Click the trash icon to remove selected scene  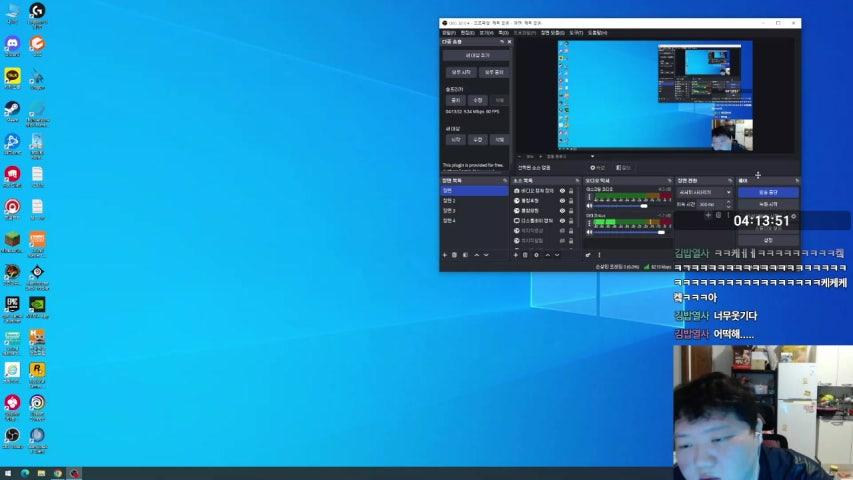click(454, 255)
